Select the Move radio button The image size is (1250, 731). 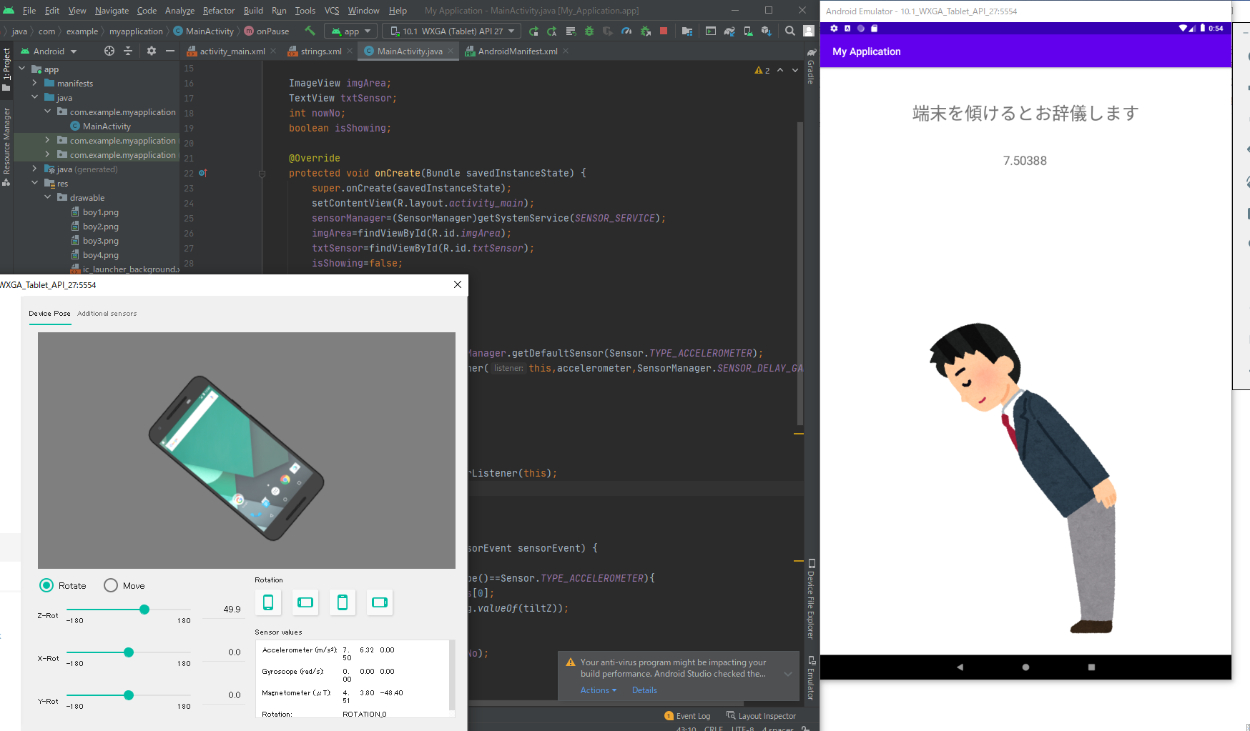point(111,585)
